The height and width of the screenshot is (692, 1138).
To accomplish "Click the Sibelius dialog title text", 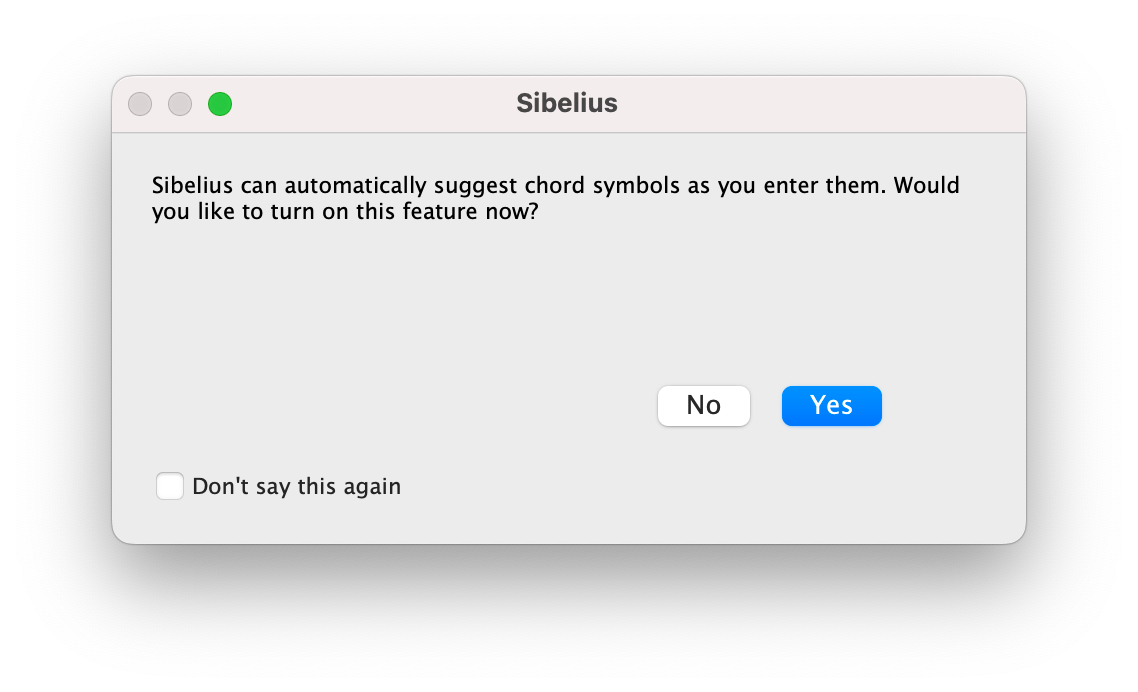I will (x=566, y=103).
